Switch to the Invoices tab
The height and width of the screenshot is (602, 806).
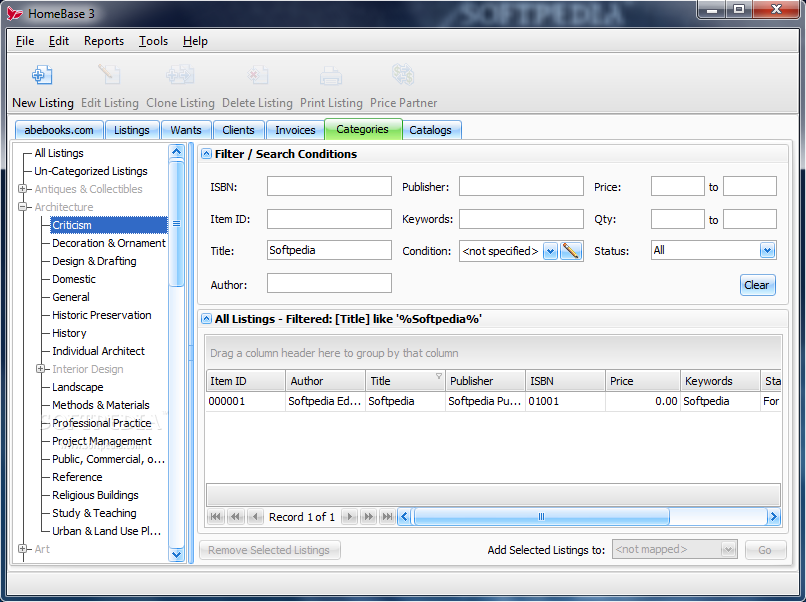click(295, 130)
